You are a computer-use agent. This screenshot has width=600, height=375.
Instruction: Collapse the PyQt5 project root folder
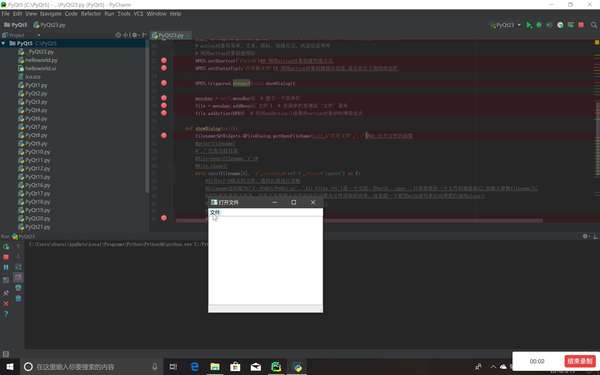[x=3, y=43]
